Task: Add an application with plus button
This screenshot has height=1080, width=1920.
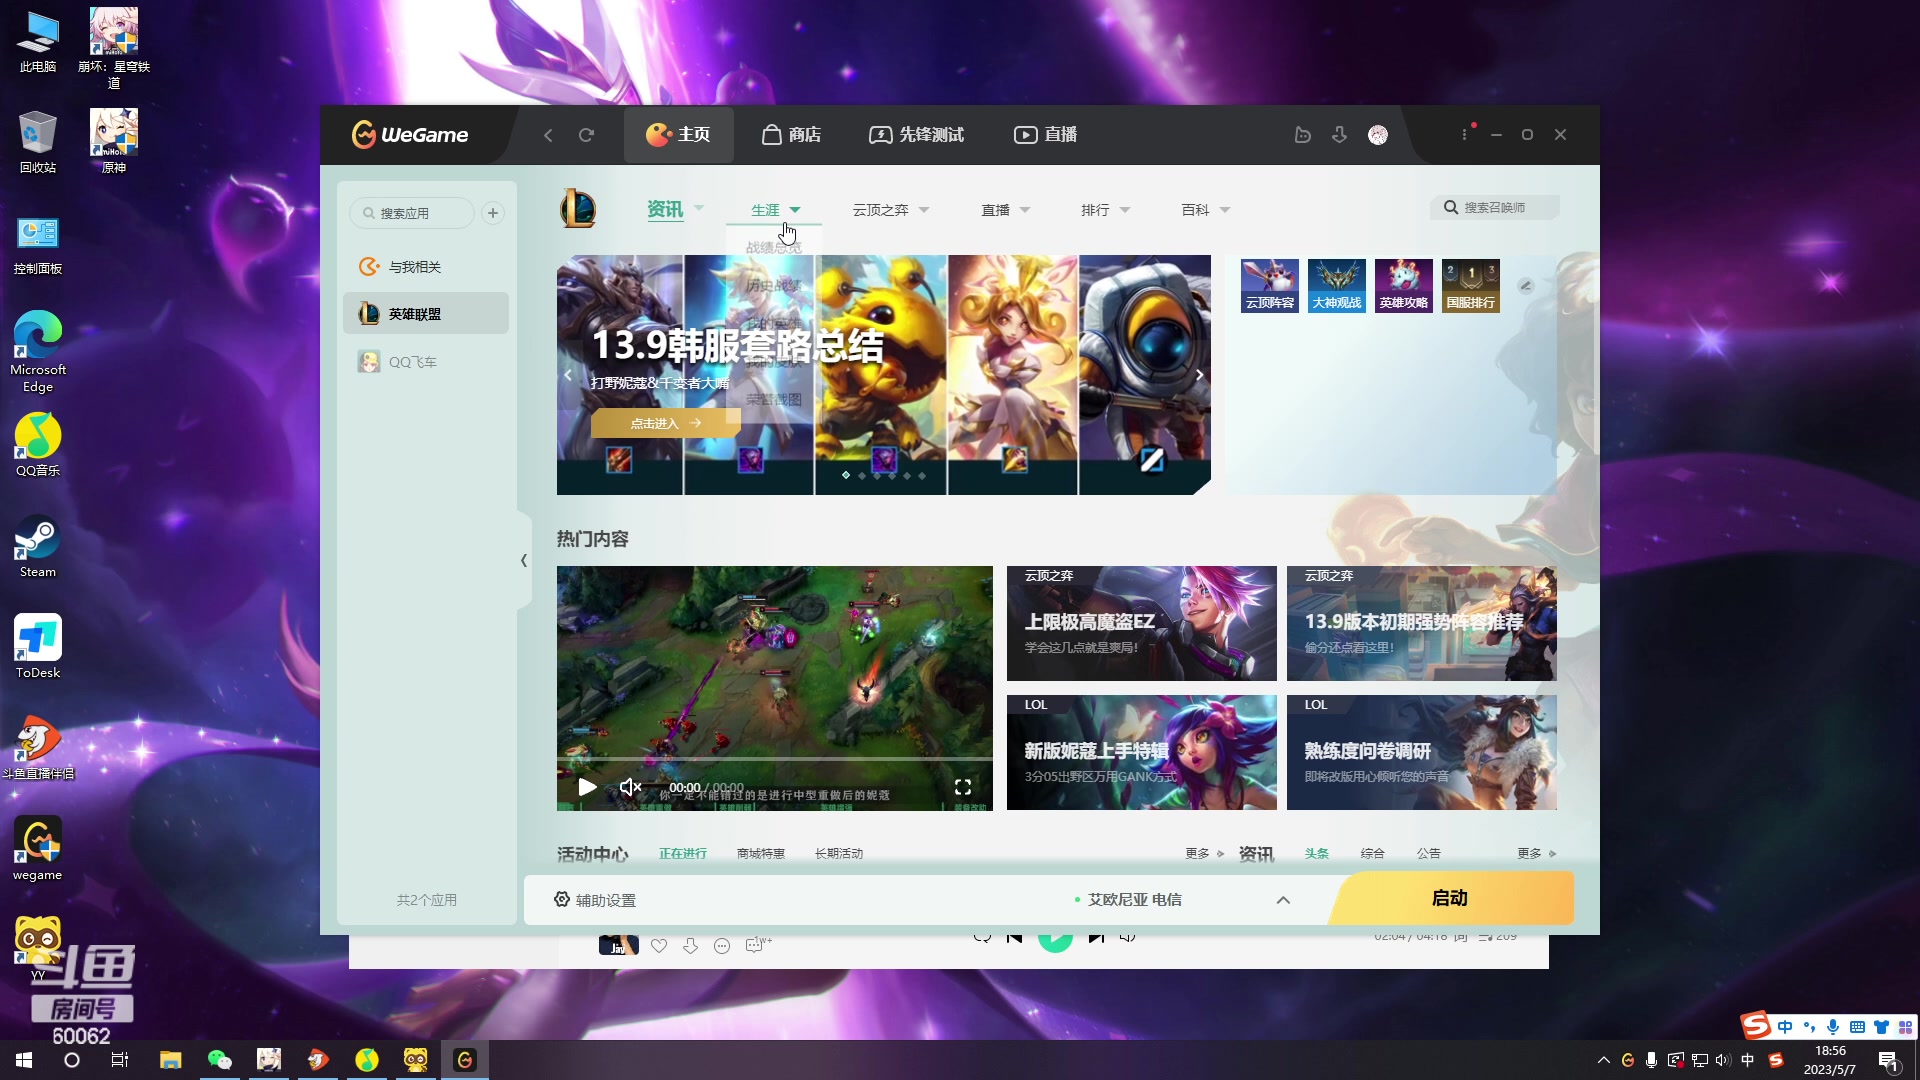Action: point(493,213)
